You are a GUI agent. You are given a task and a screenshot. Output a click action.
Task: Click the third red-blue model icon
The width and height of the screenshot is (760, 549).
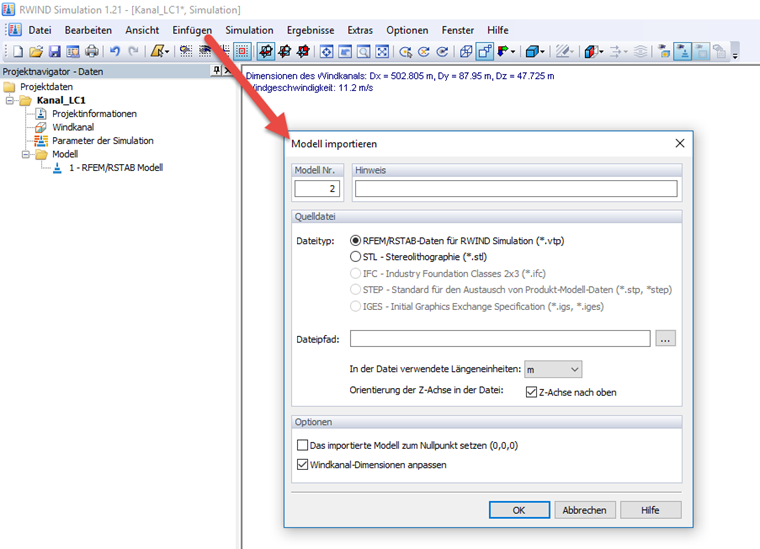pos(303,51)
